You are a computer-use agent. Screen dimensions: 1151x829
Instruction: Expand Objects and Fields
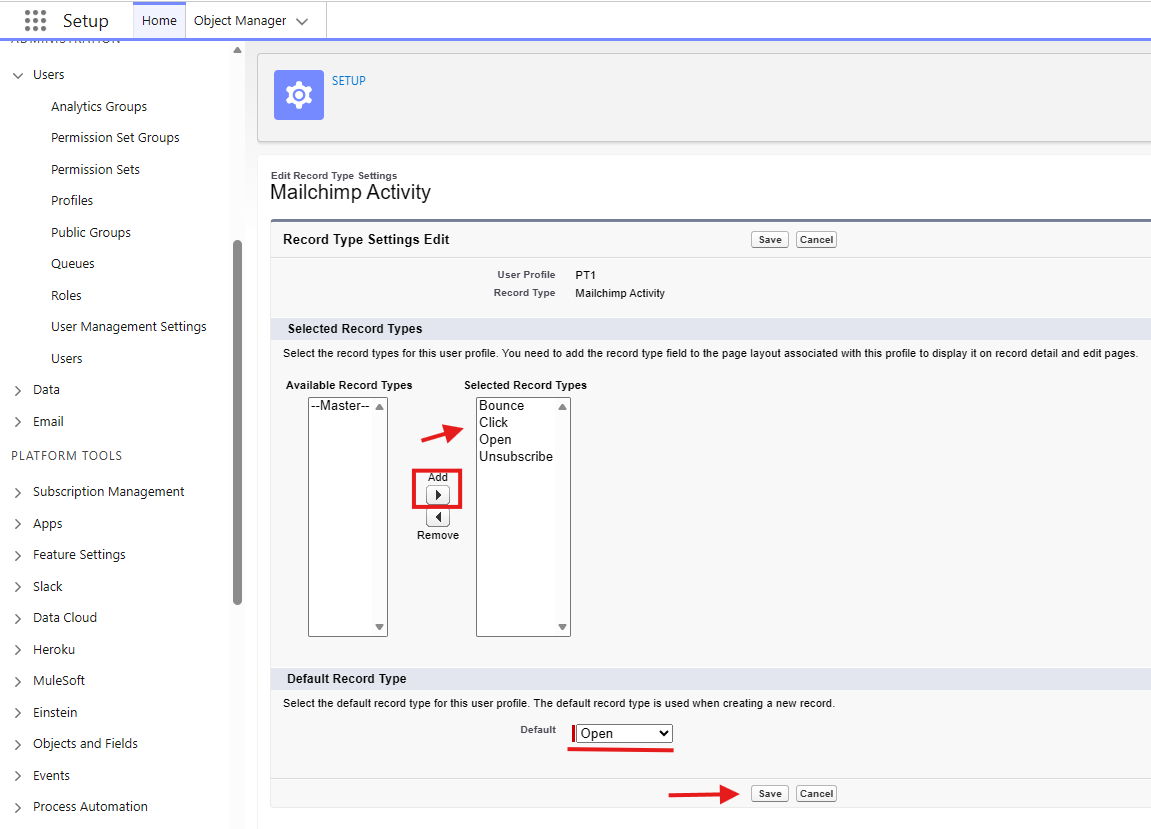pos(18,745)
